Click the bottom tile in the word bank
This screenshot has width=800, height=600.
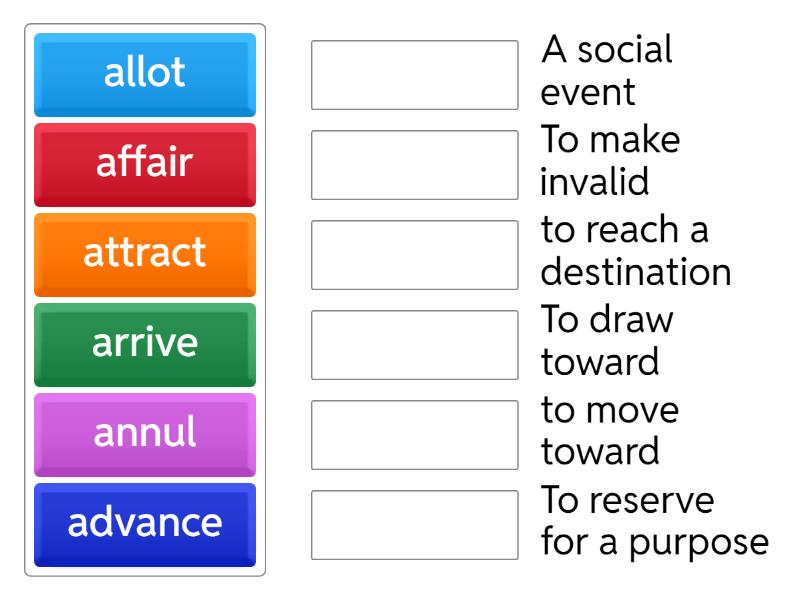pyautogui.click(x=145, y=525)
